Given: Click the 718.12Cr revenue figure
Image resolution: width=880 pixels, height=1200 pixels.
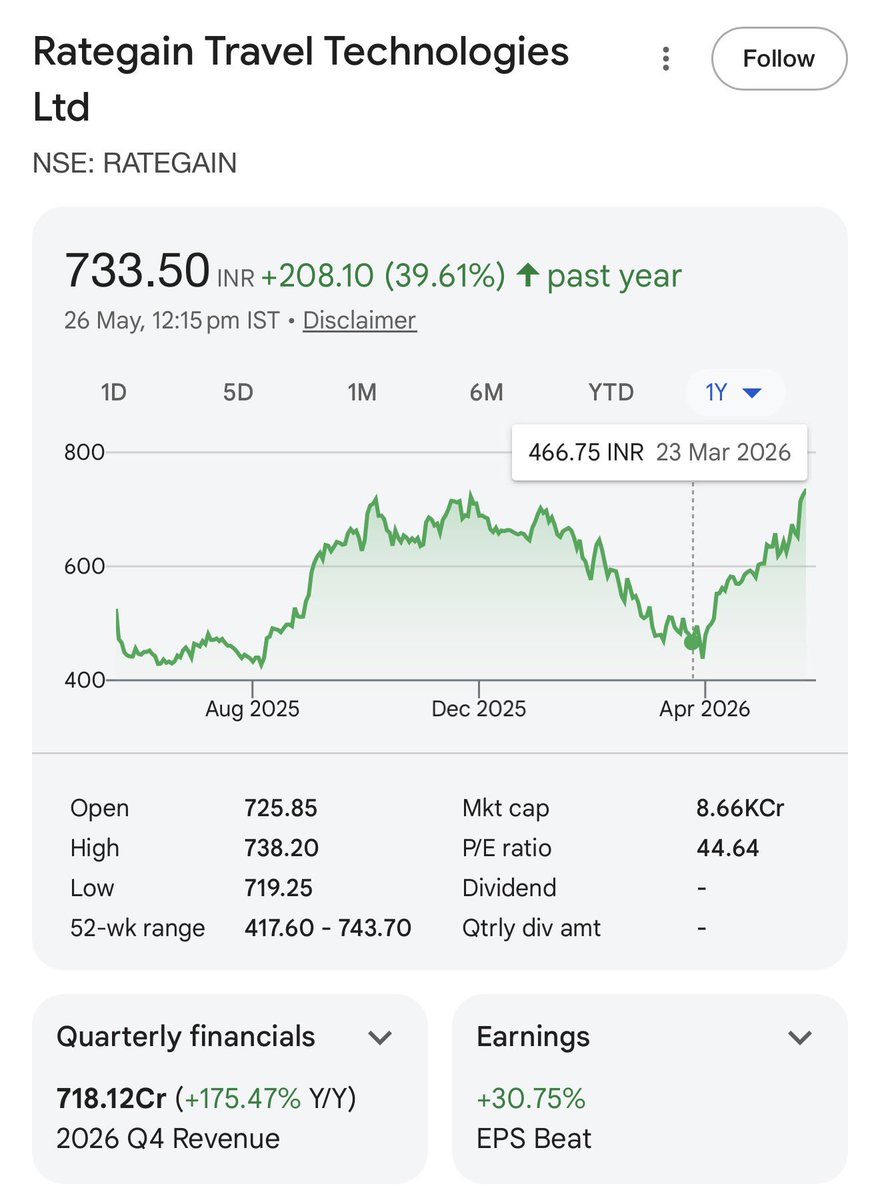Looking at the screenshot, I should coord(112,1098).
